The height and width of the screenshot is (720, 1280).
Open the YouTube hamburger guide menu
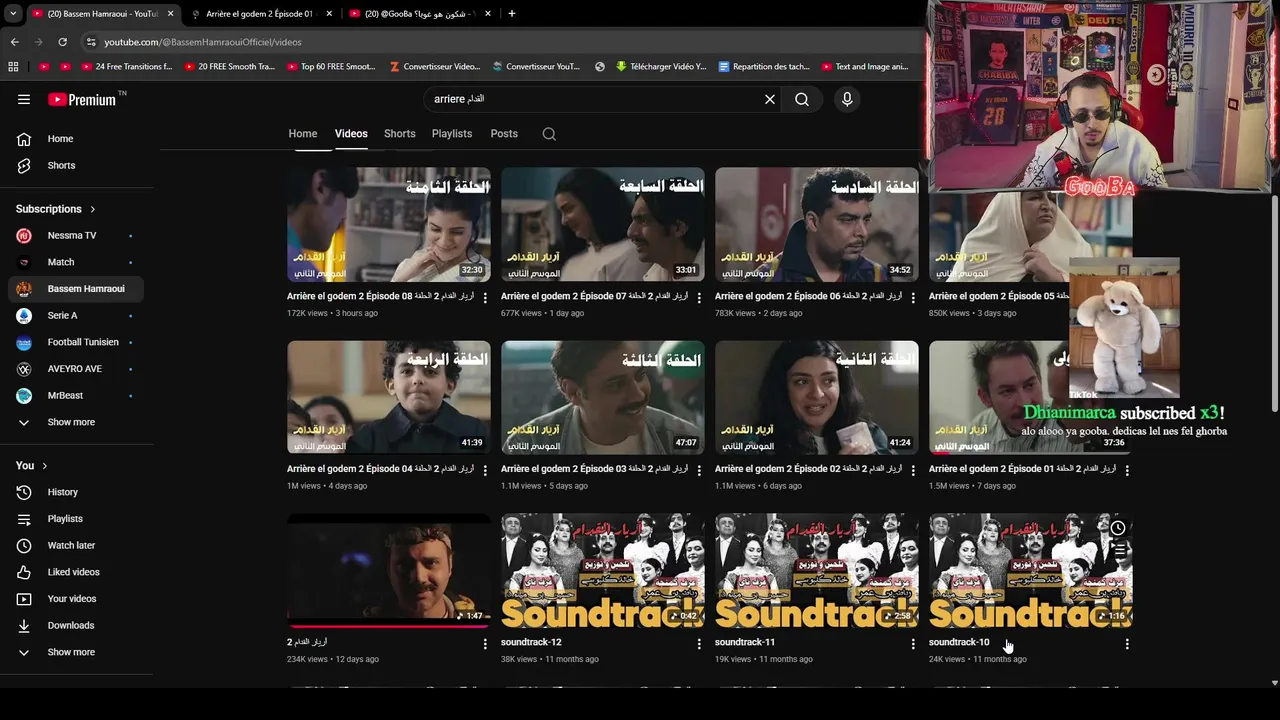[x=24, y=99]
